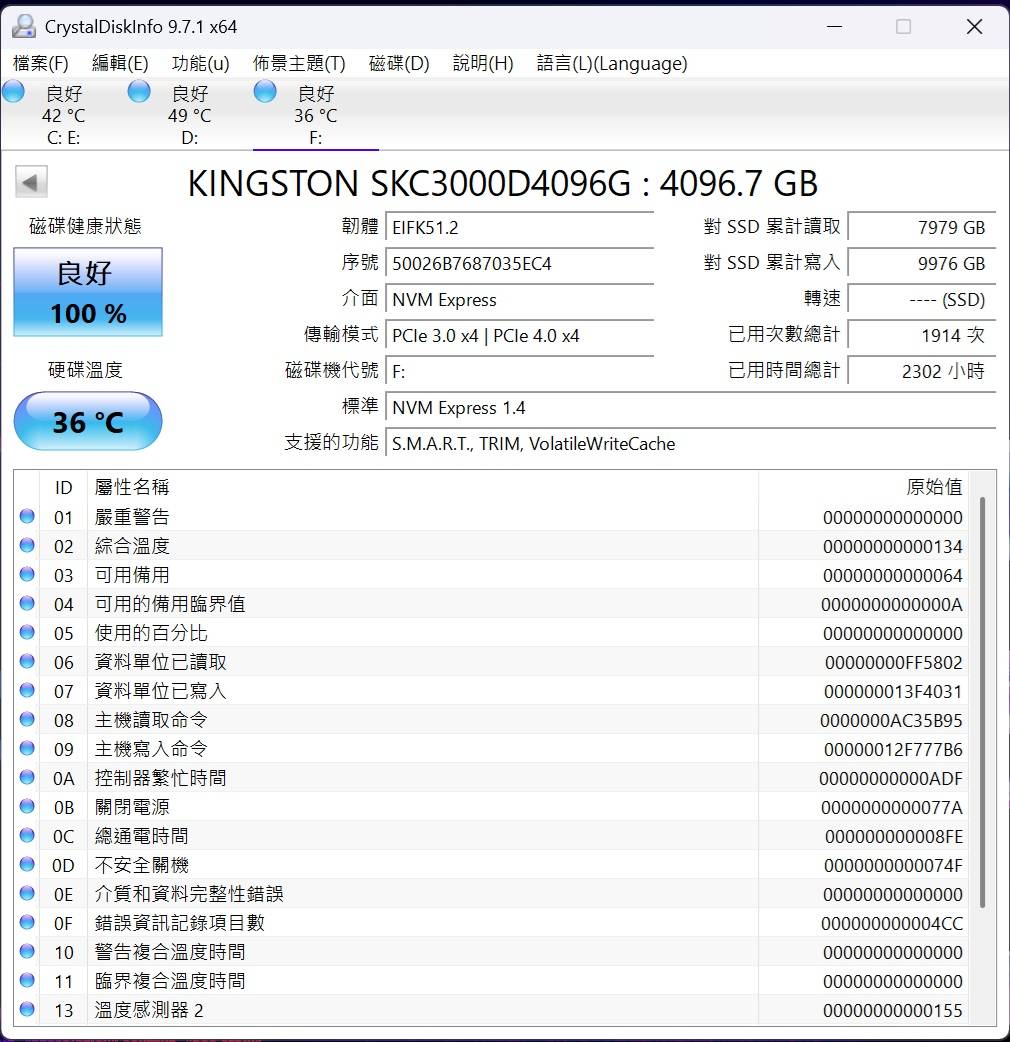Select the D: drive status orb
1010x1042 pixels.
140,92
